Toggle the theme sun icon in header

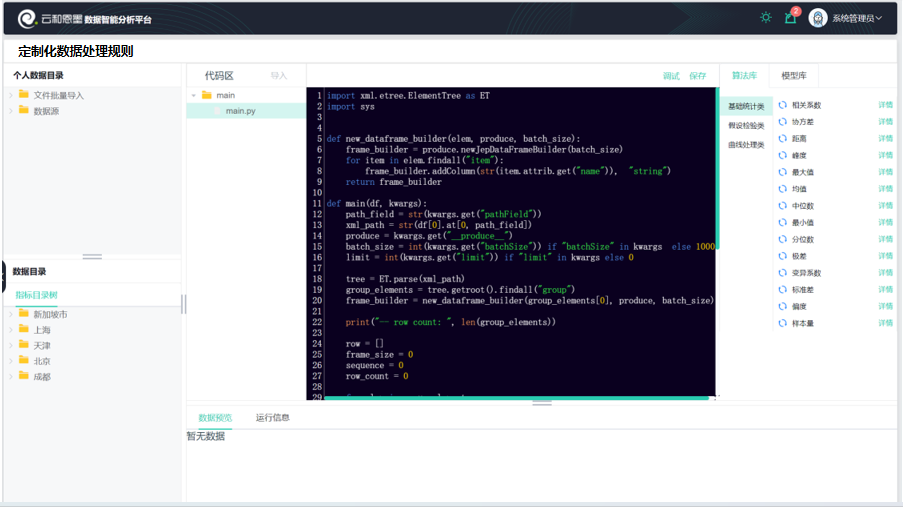tap(765, 17)
